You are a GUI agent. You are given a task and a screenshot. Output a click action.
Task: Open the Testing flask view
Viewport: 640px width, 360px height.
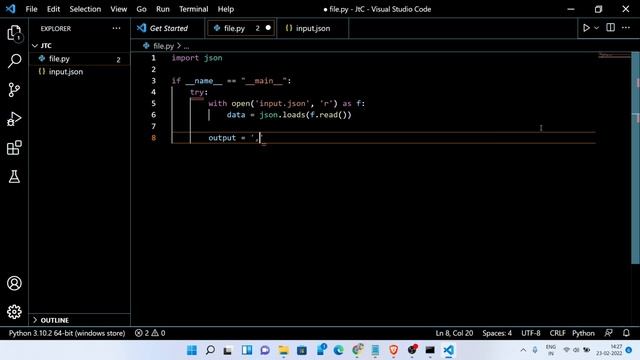coord(14,176)
